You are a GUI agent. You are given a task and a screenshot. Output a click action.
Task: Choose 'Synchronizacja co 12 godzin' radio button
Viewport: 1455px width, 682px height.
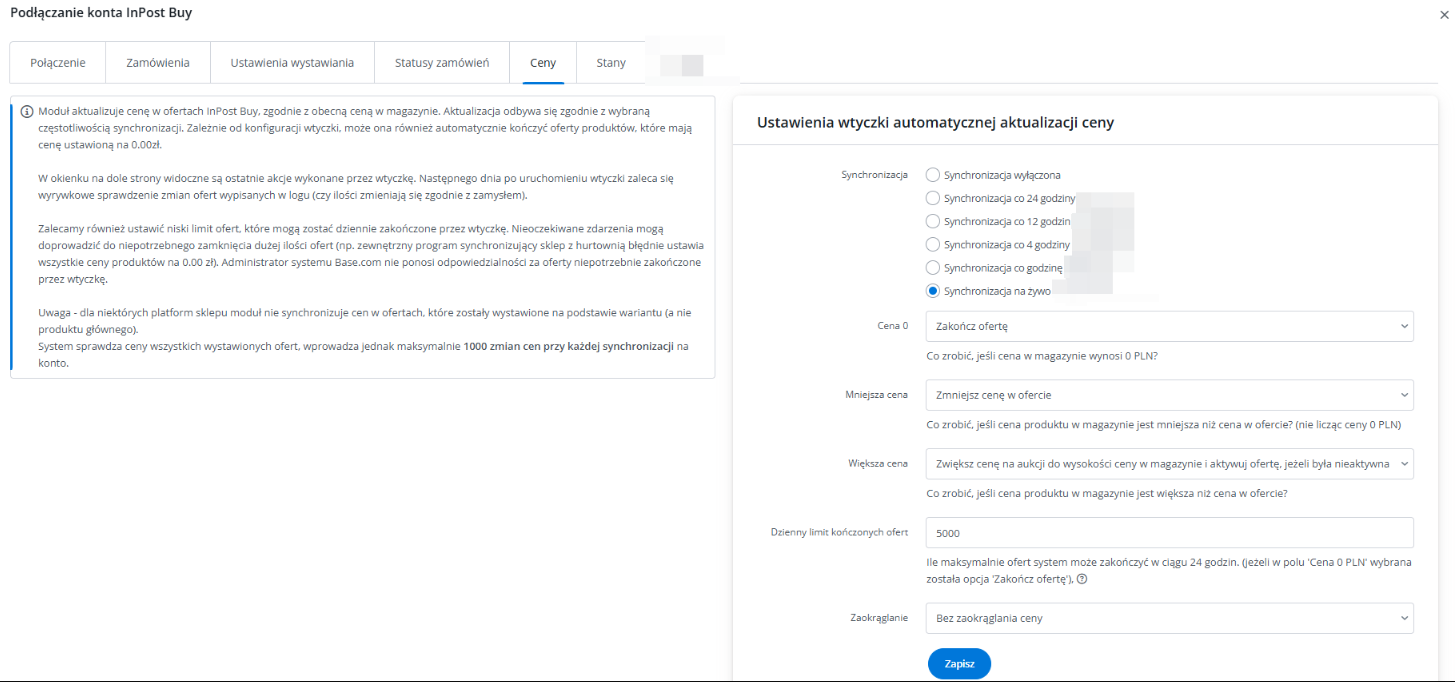933,221
